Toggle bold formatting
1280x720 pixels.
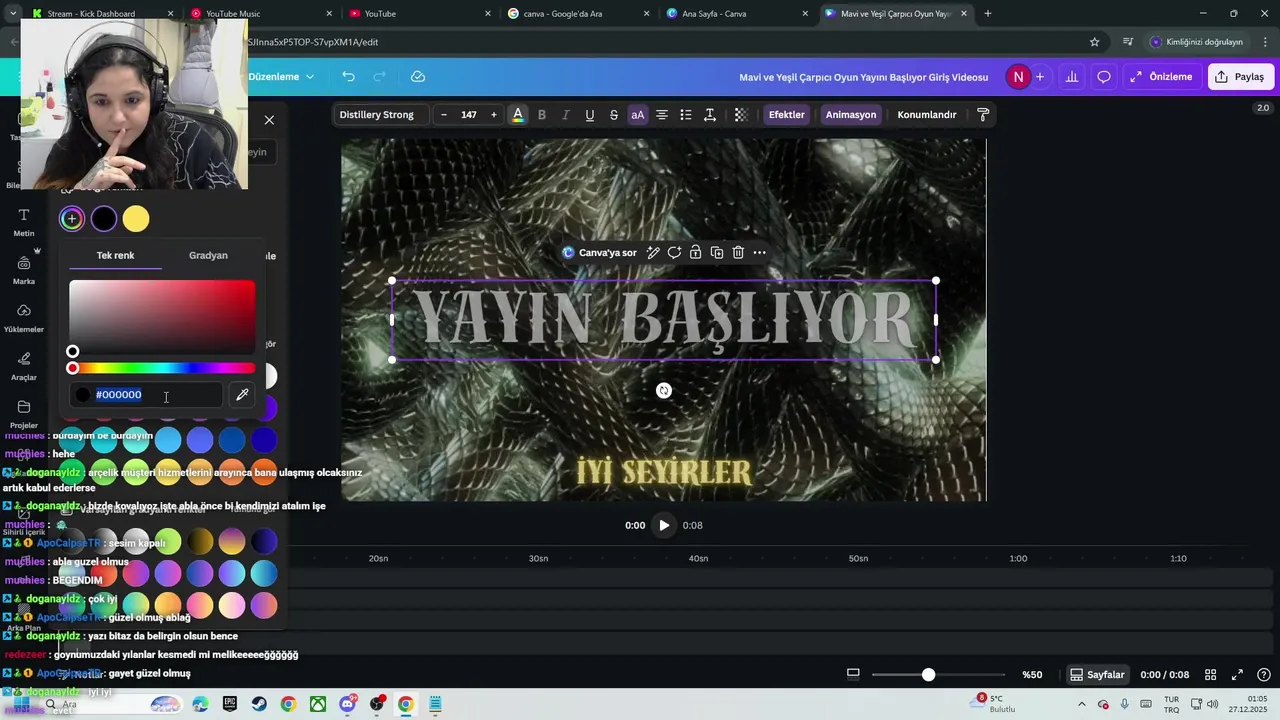(x=542, y=115)
